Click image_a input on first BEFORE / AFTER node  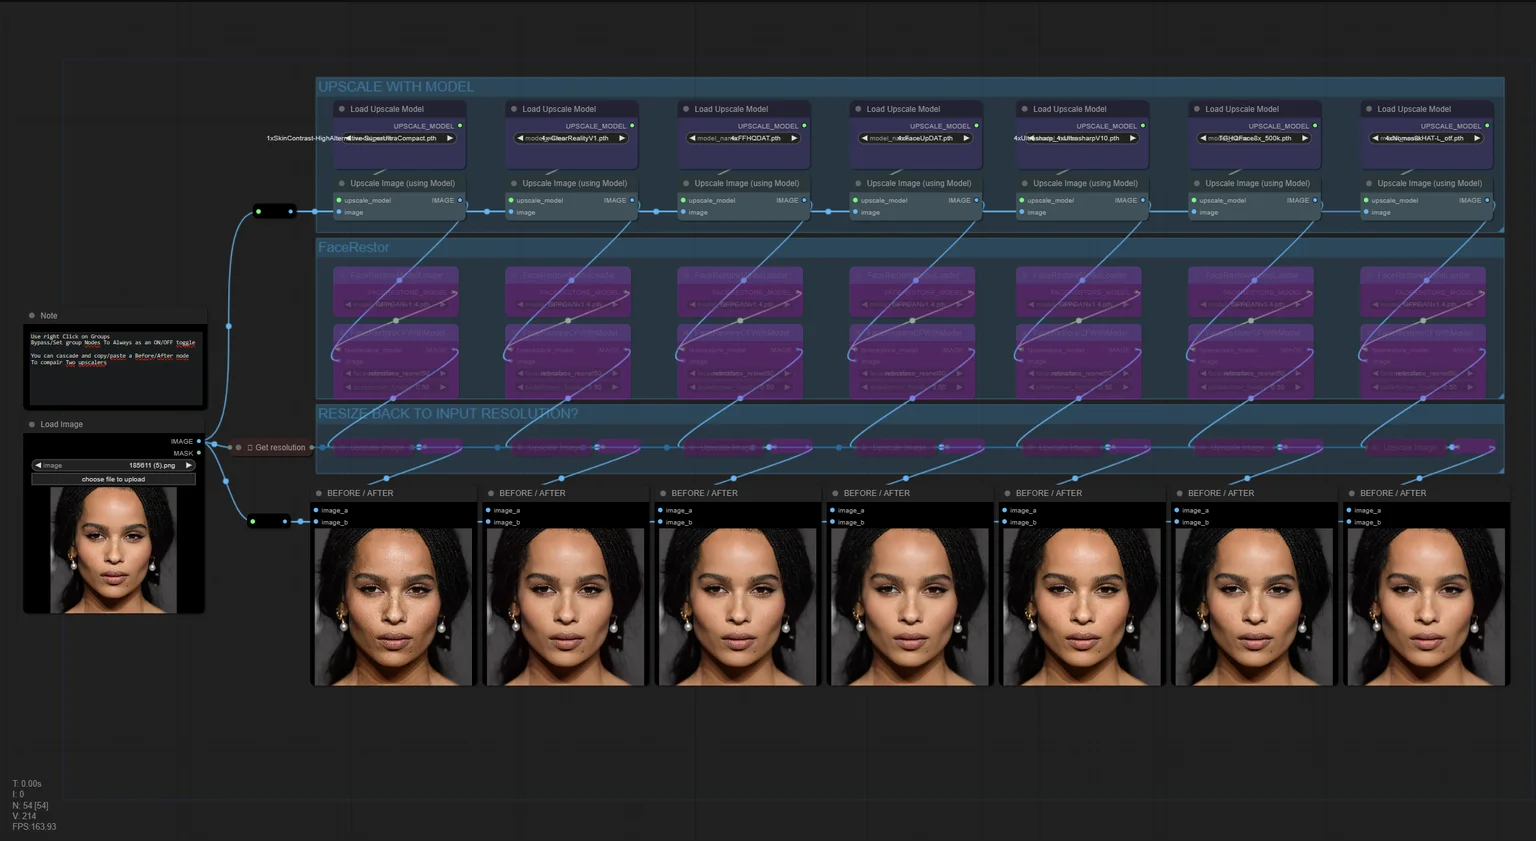(317, 510)
